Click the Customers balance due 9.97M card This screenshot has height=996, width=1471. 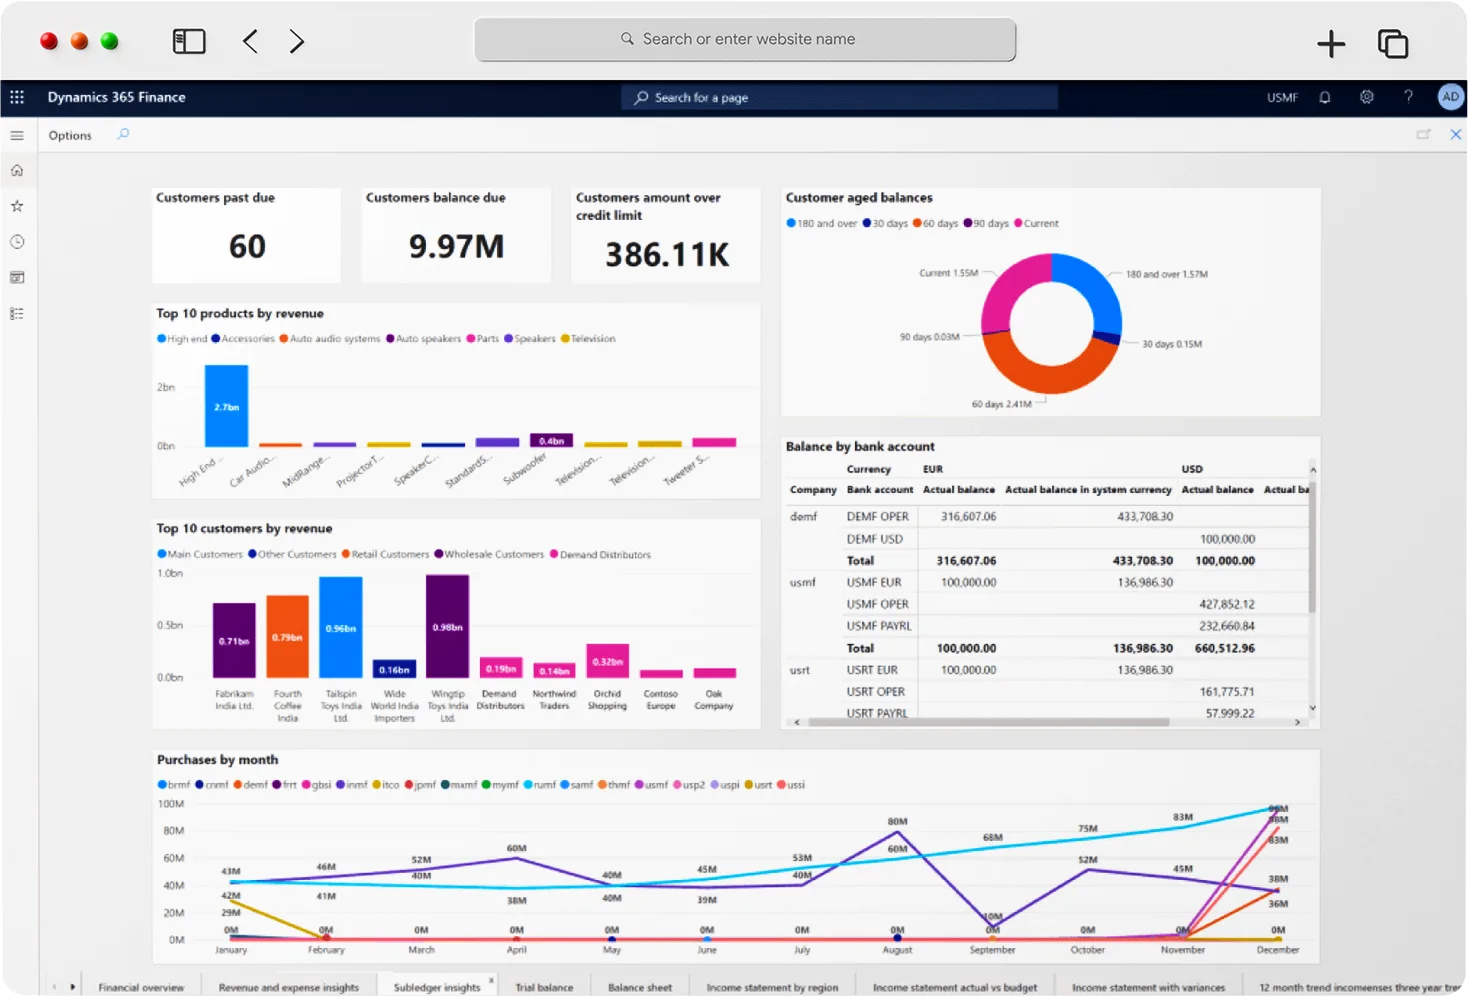tap(456, 235)
